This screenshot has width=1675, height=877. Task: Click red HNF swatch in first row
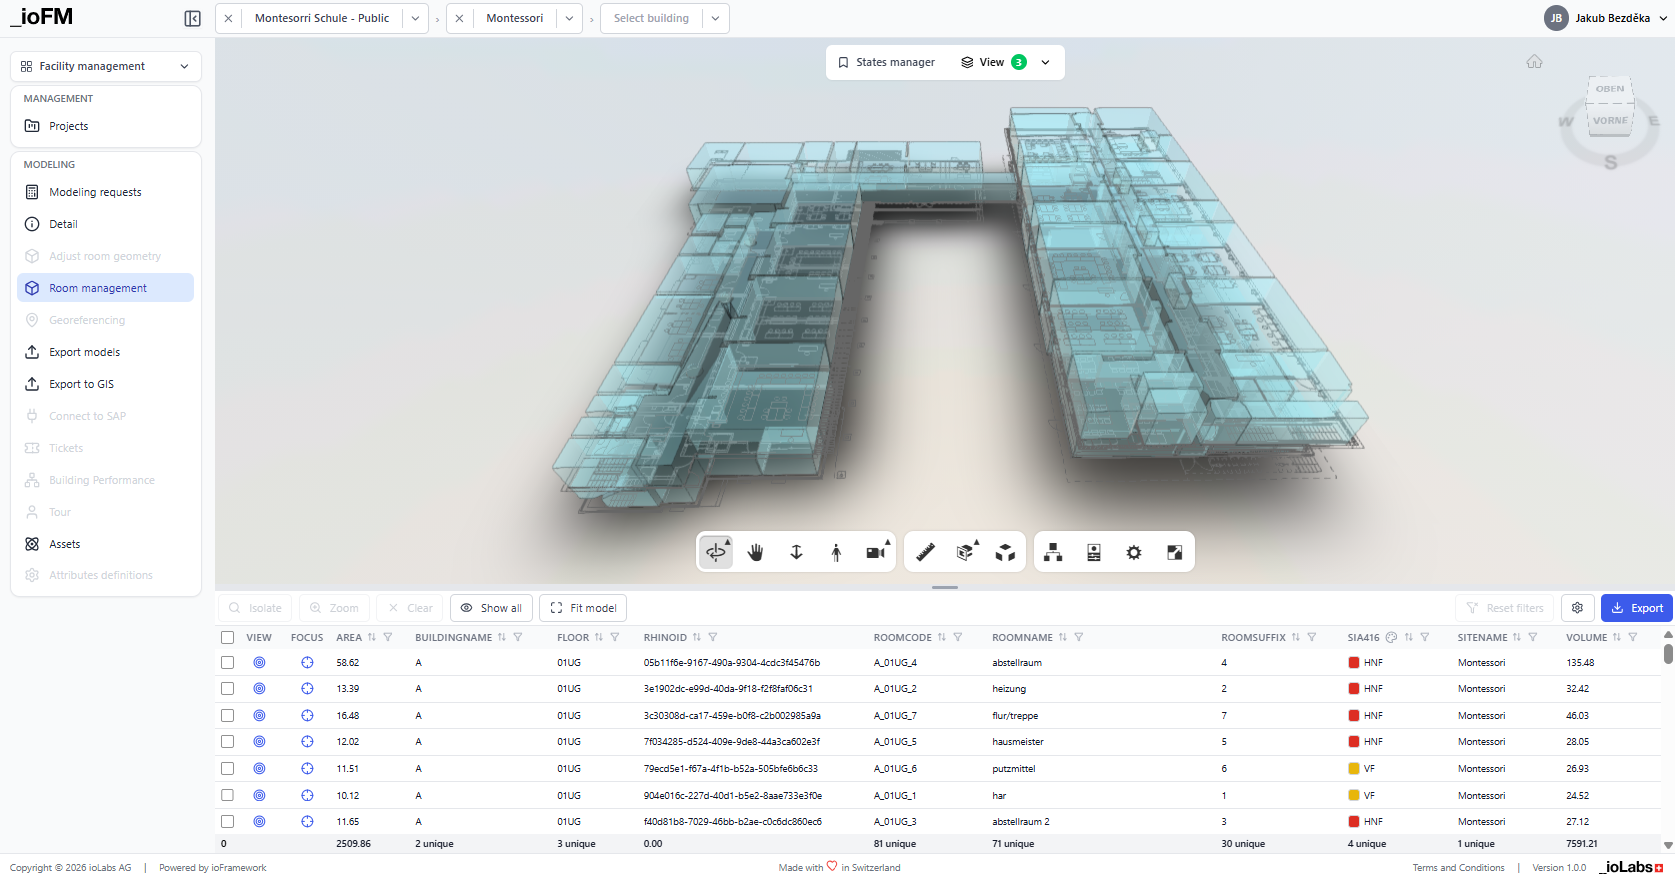1353,663
